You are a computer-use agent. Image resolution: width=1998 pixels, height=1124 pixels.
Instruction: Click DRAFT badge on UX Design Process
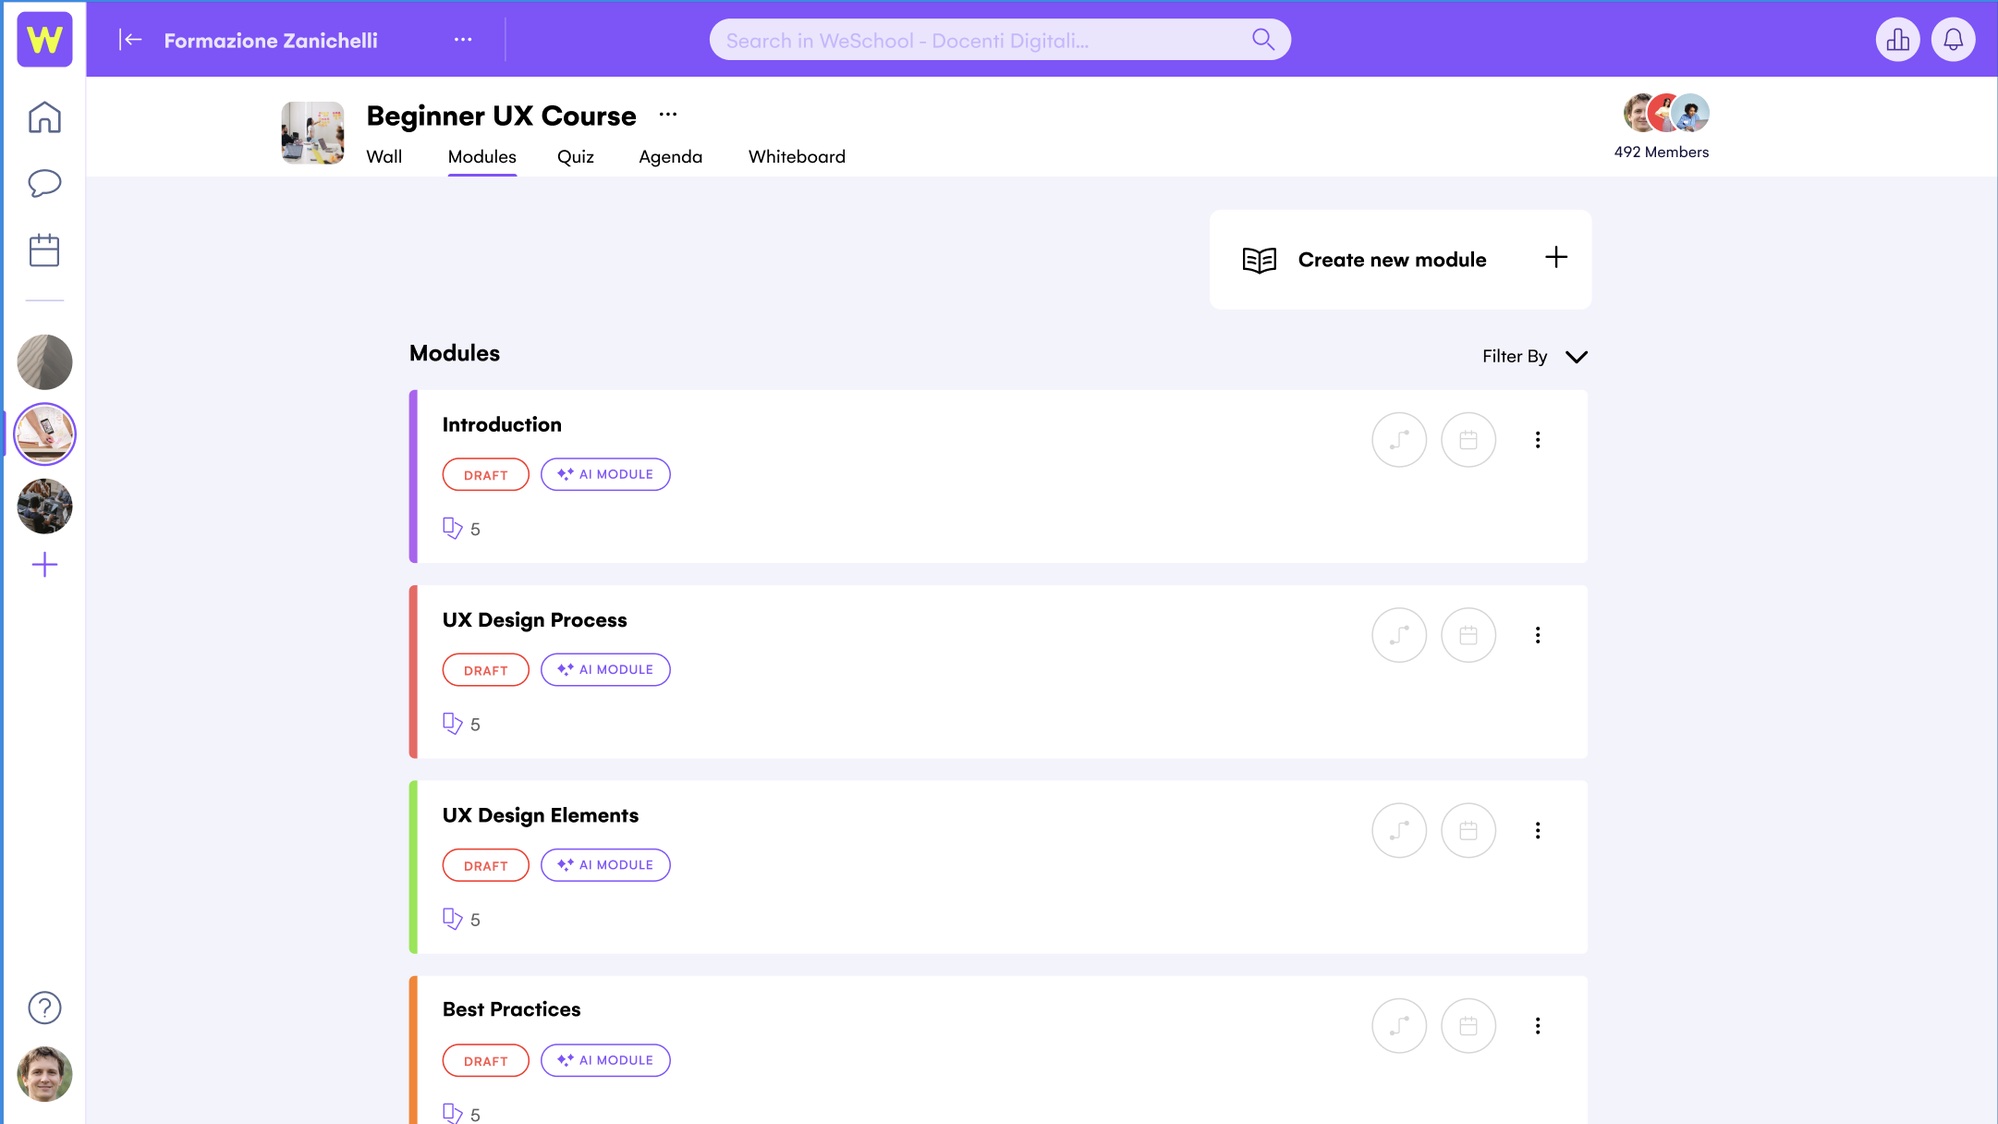point(485,670)
